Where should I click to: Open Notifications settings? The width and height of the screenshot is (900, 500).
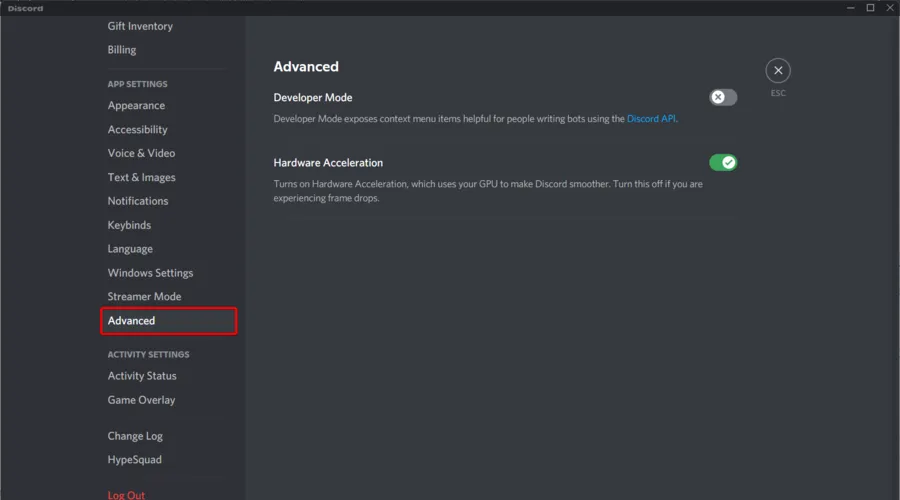(x=138, y=201)
